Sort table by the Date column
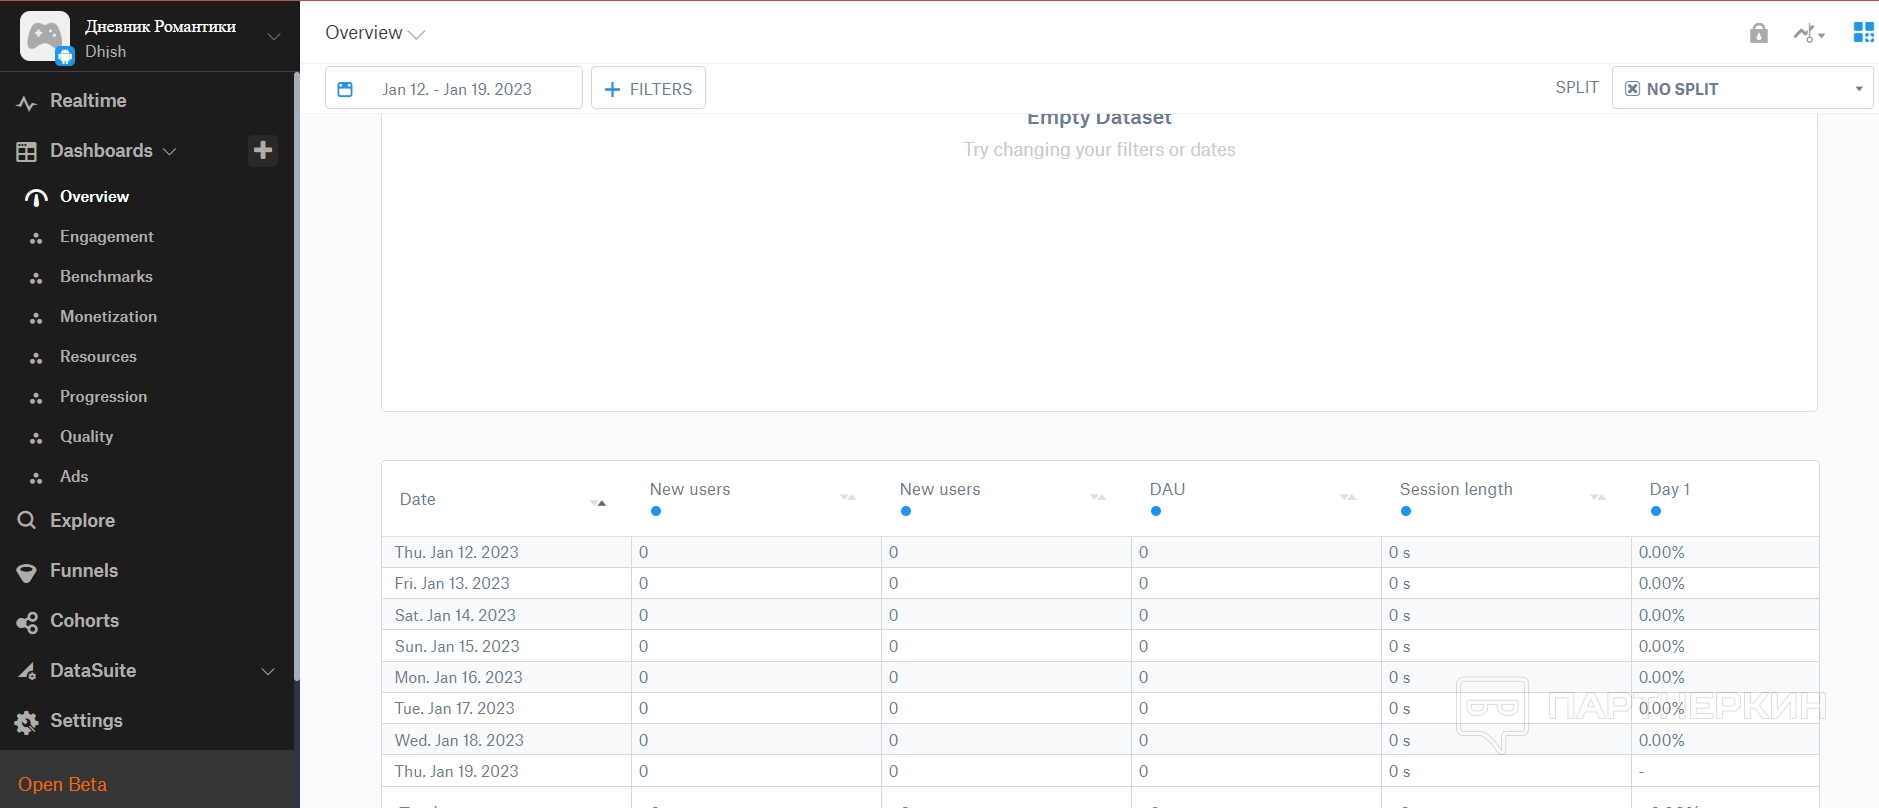The width and height of the screenshot is (1879, 808). point(598,500)
